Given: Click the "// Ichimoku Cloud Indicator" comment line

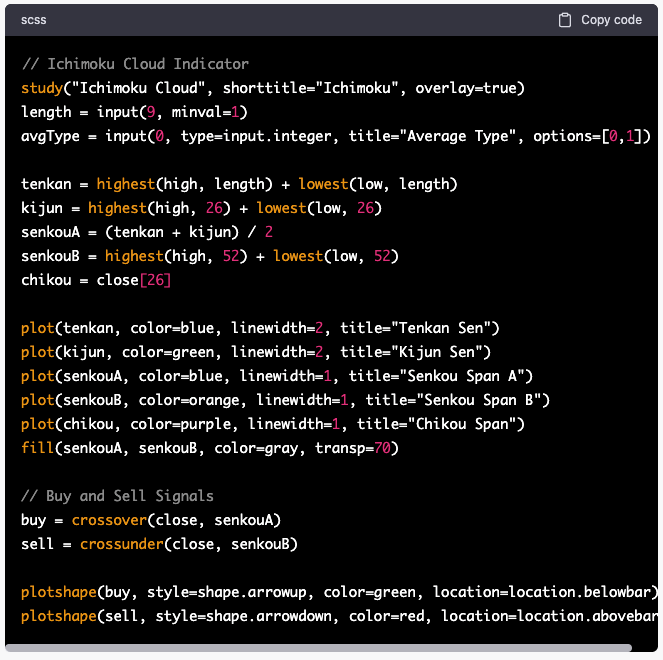Looking at the screenshot, I should click(135, 64).
